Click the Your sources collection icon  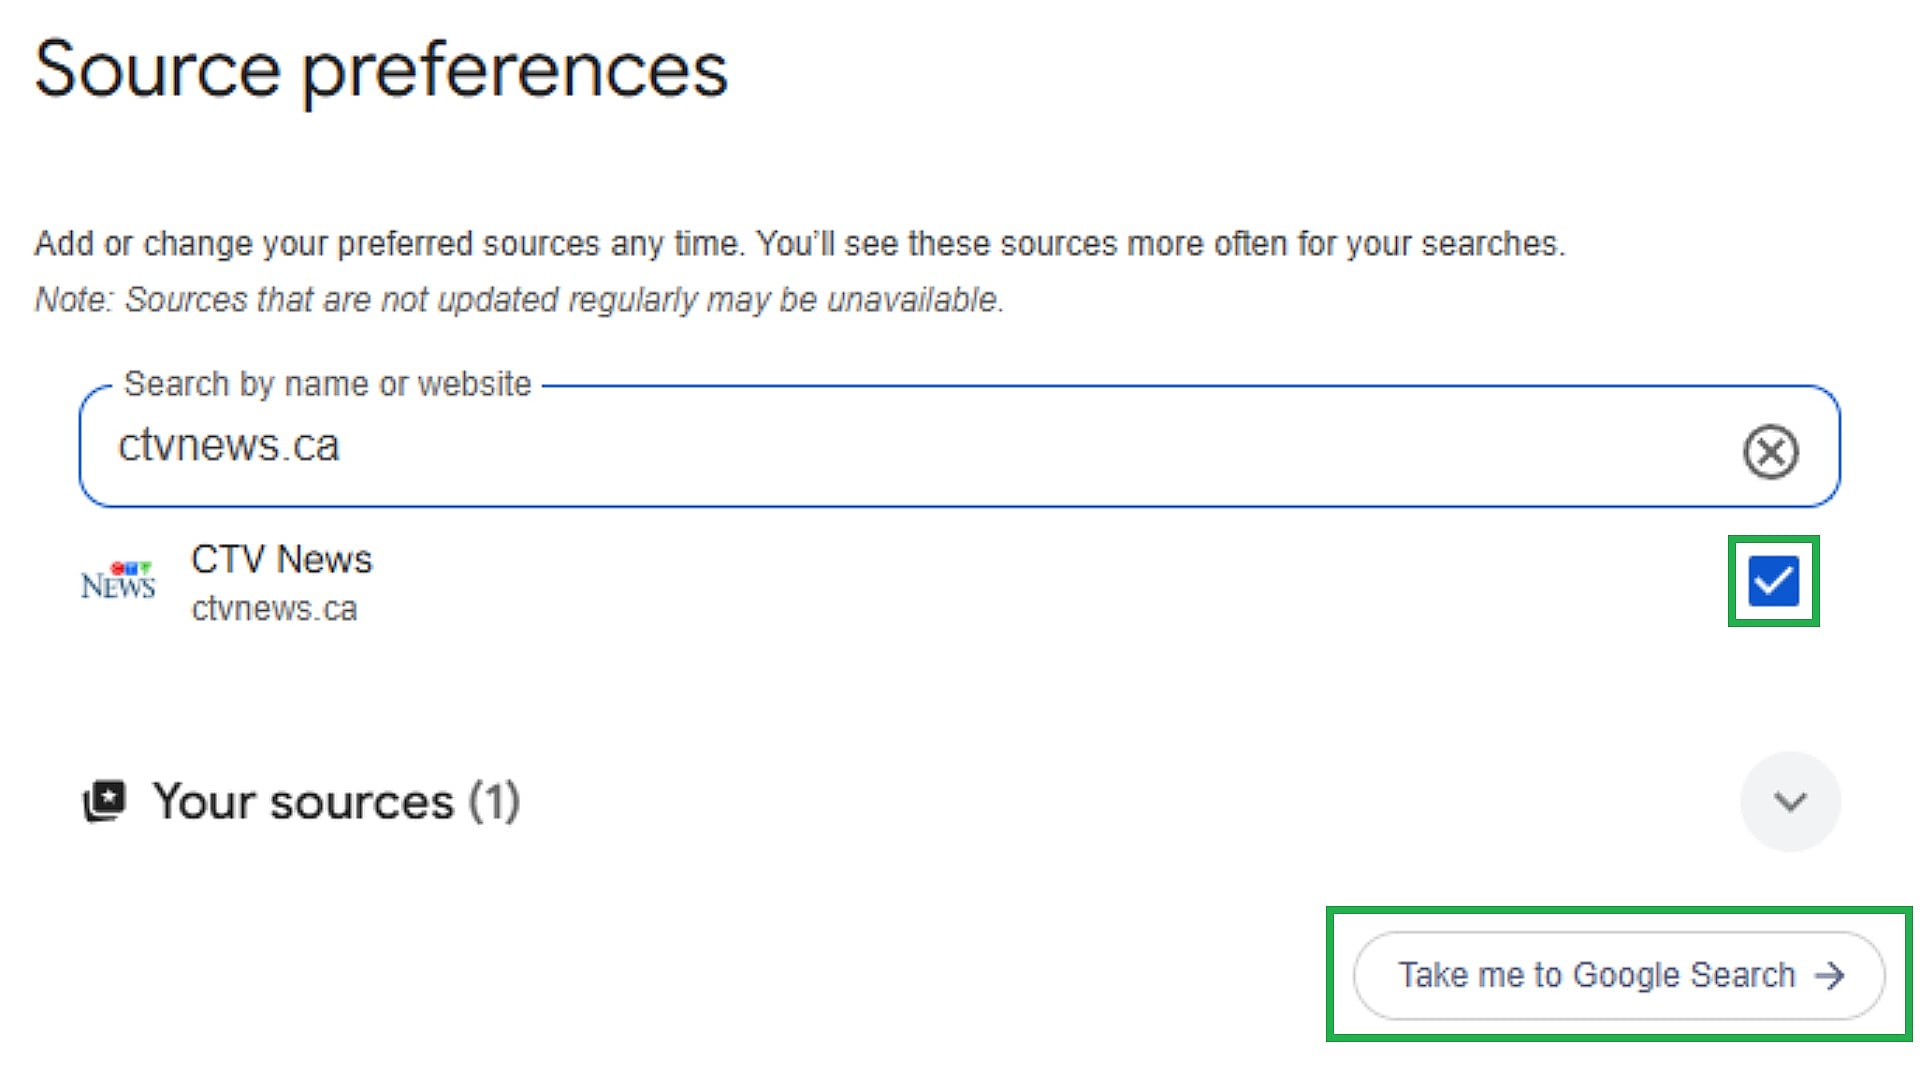pyautogui.click(x=104, y=801)
